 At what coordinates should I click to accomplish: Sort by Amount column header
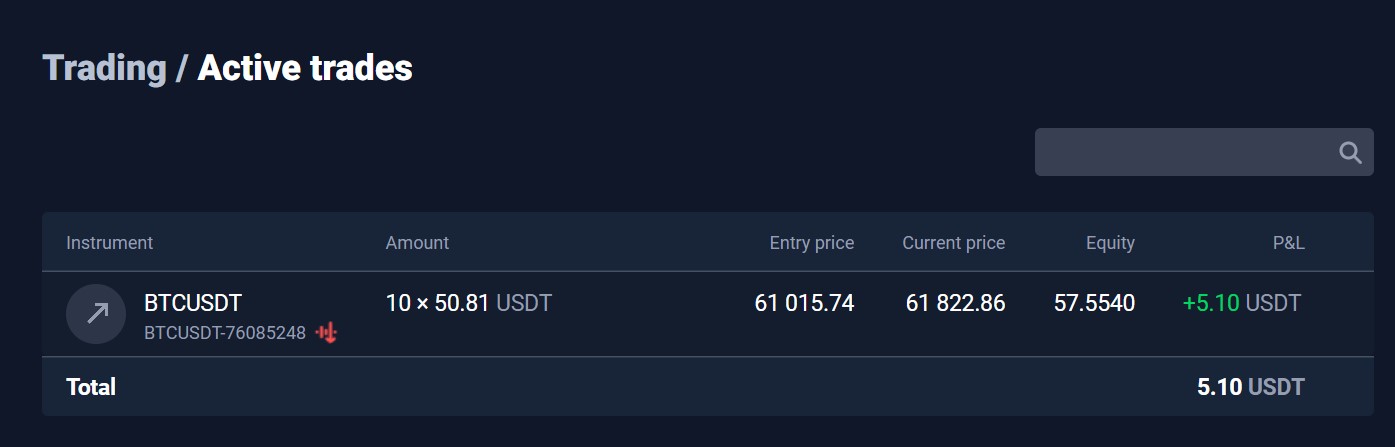(417, 243)
